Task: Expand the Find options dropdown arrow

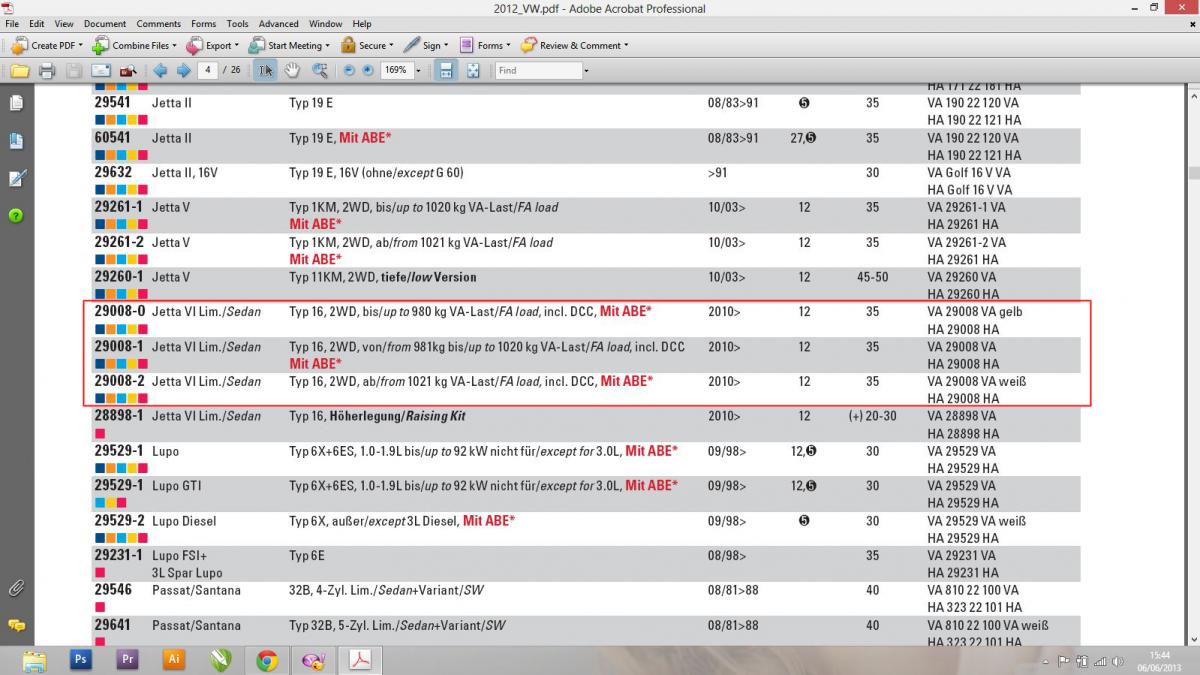Action: coord(586,71)
